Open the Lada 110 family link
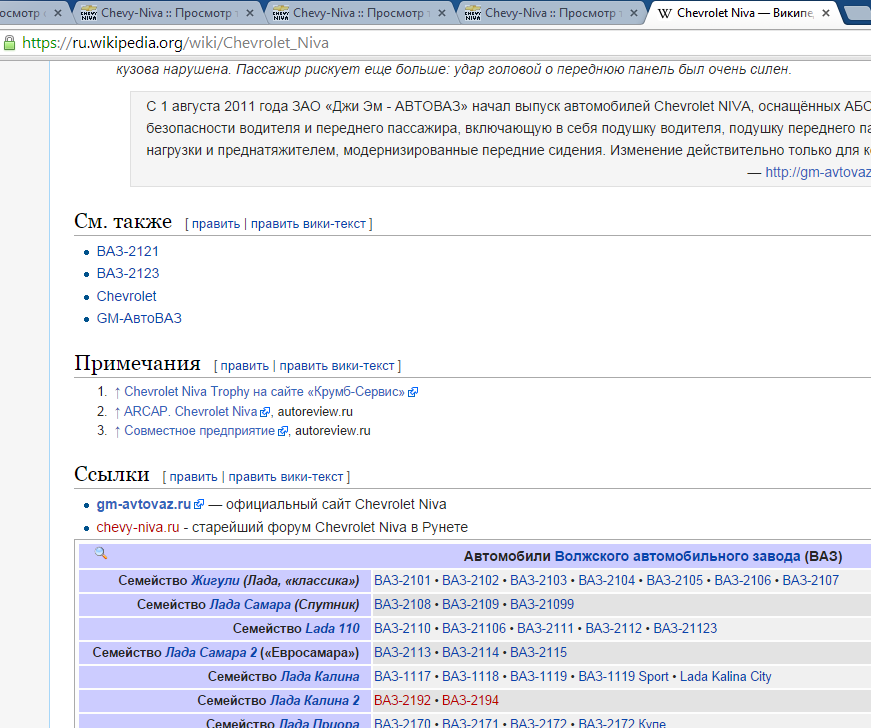The width and height of the screenshot is (871, 728). point(333,629)
